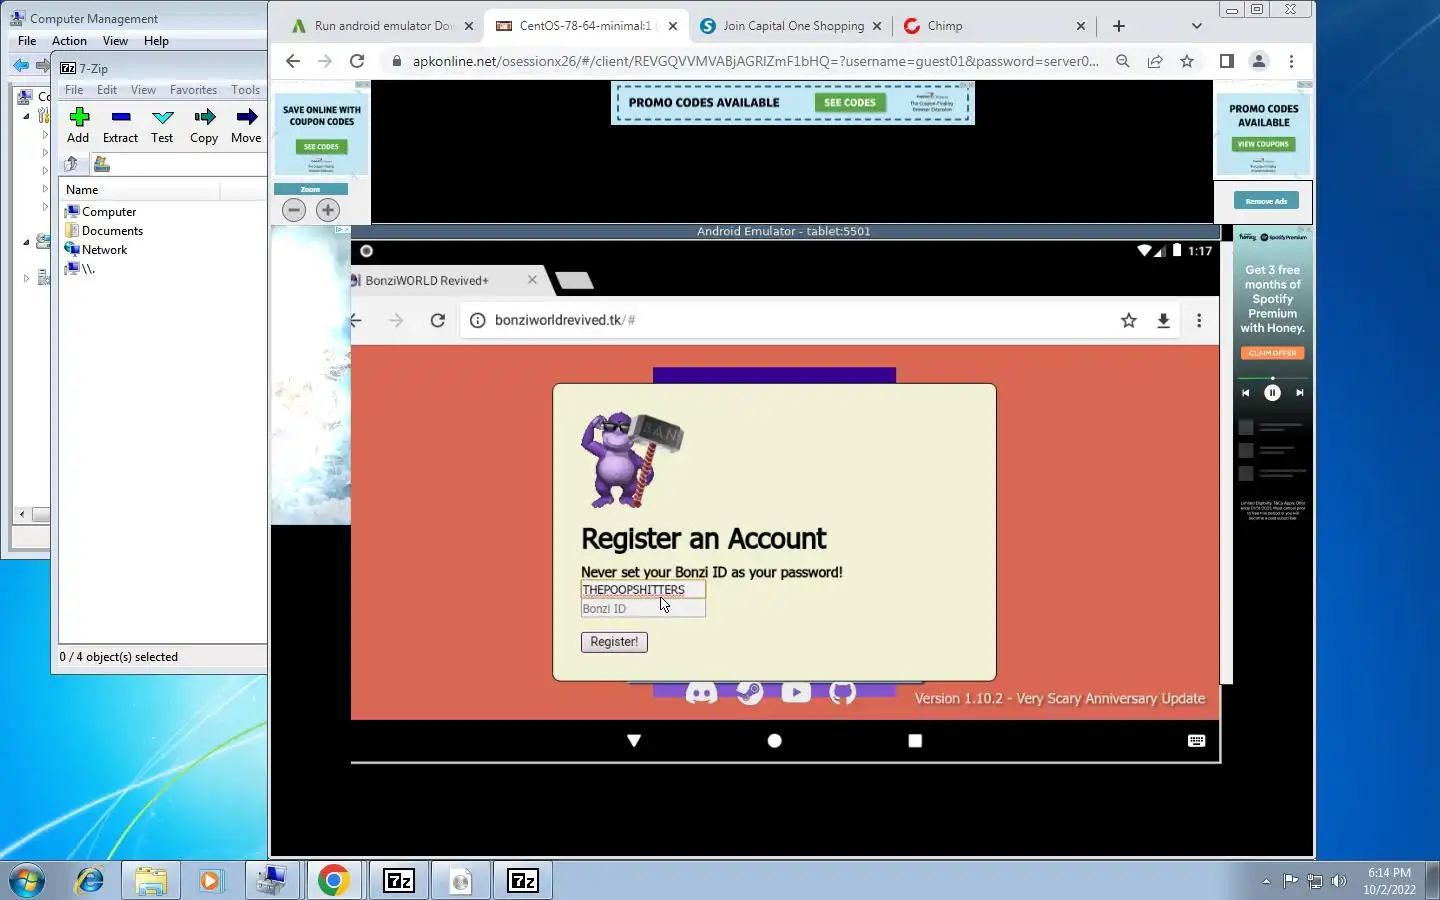Open 7-Zip Favorites menu

(193, 90)
